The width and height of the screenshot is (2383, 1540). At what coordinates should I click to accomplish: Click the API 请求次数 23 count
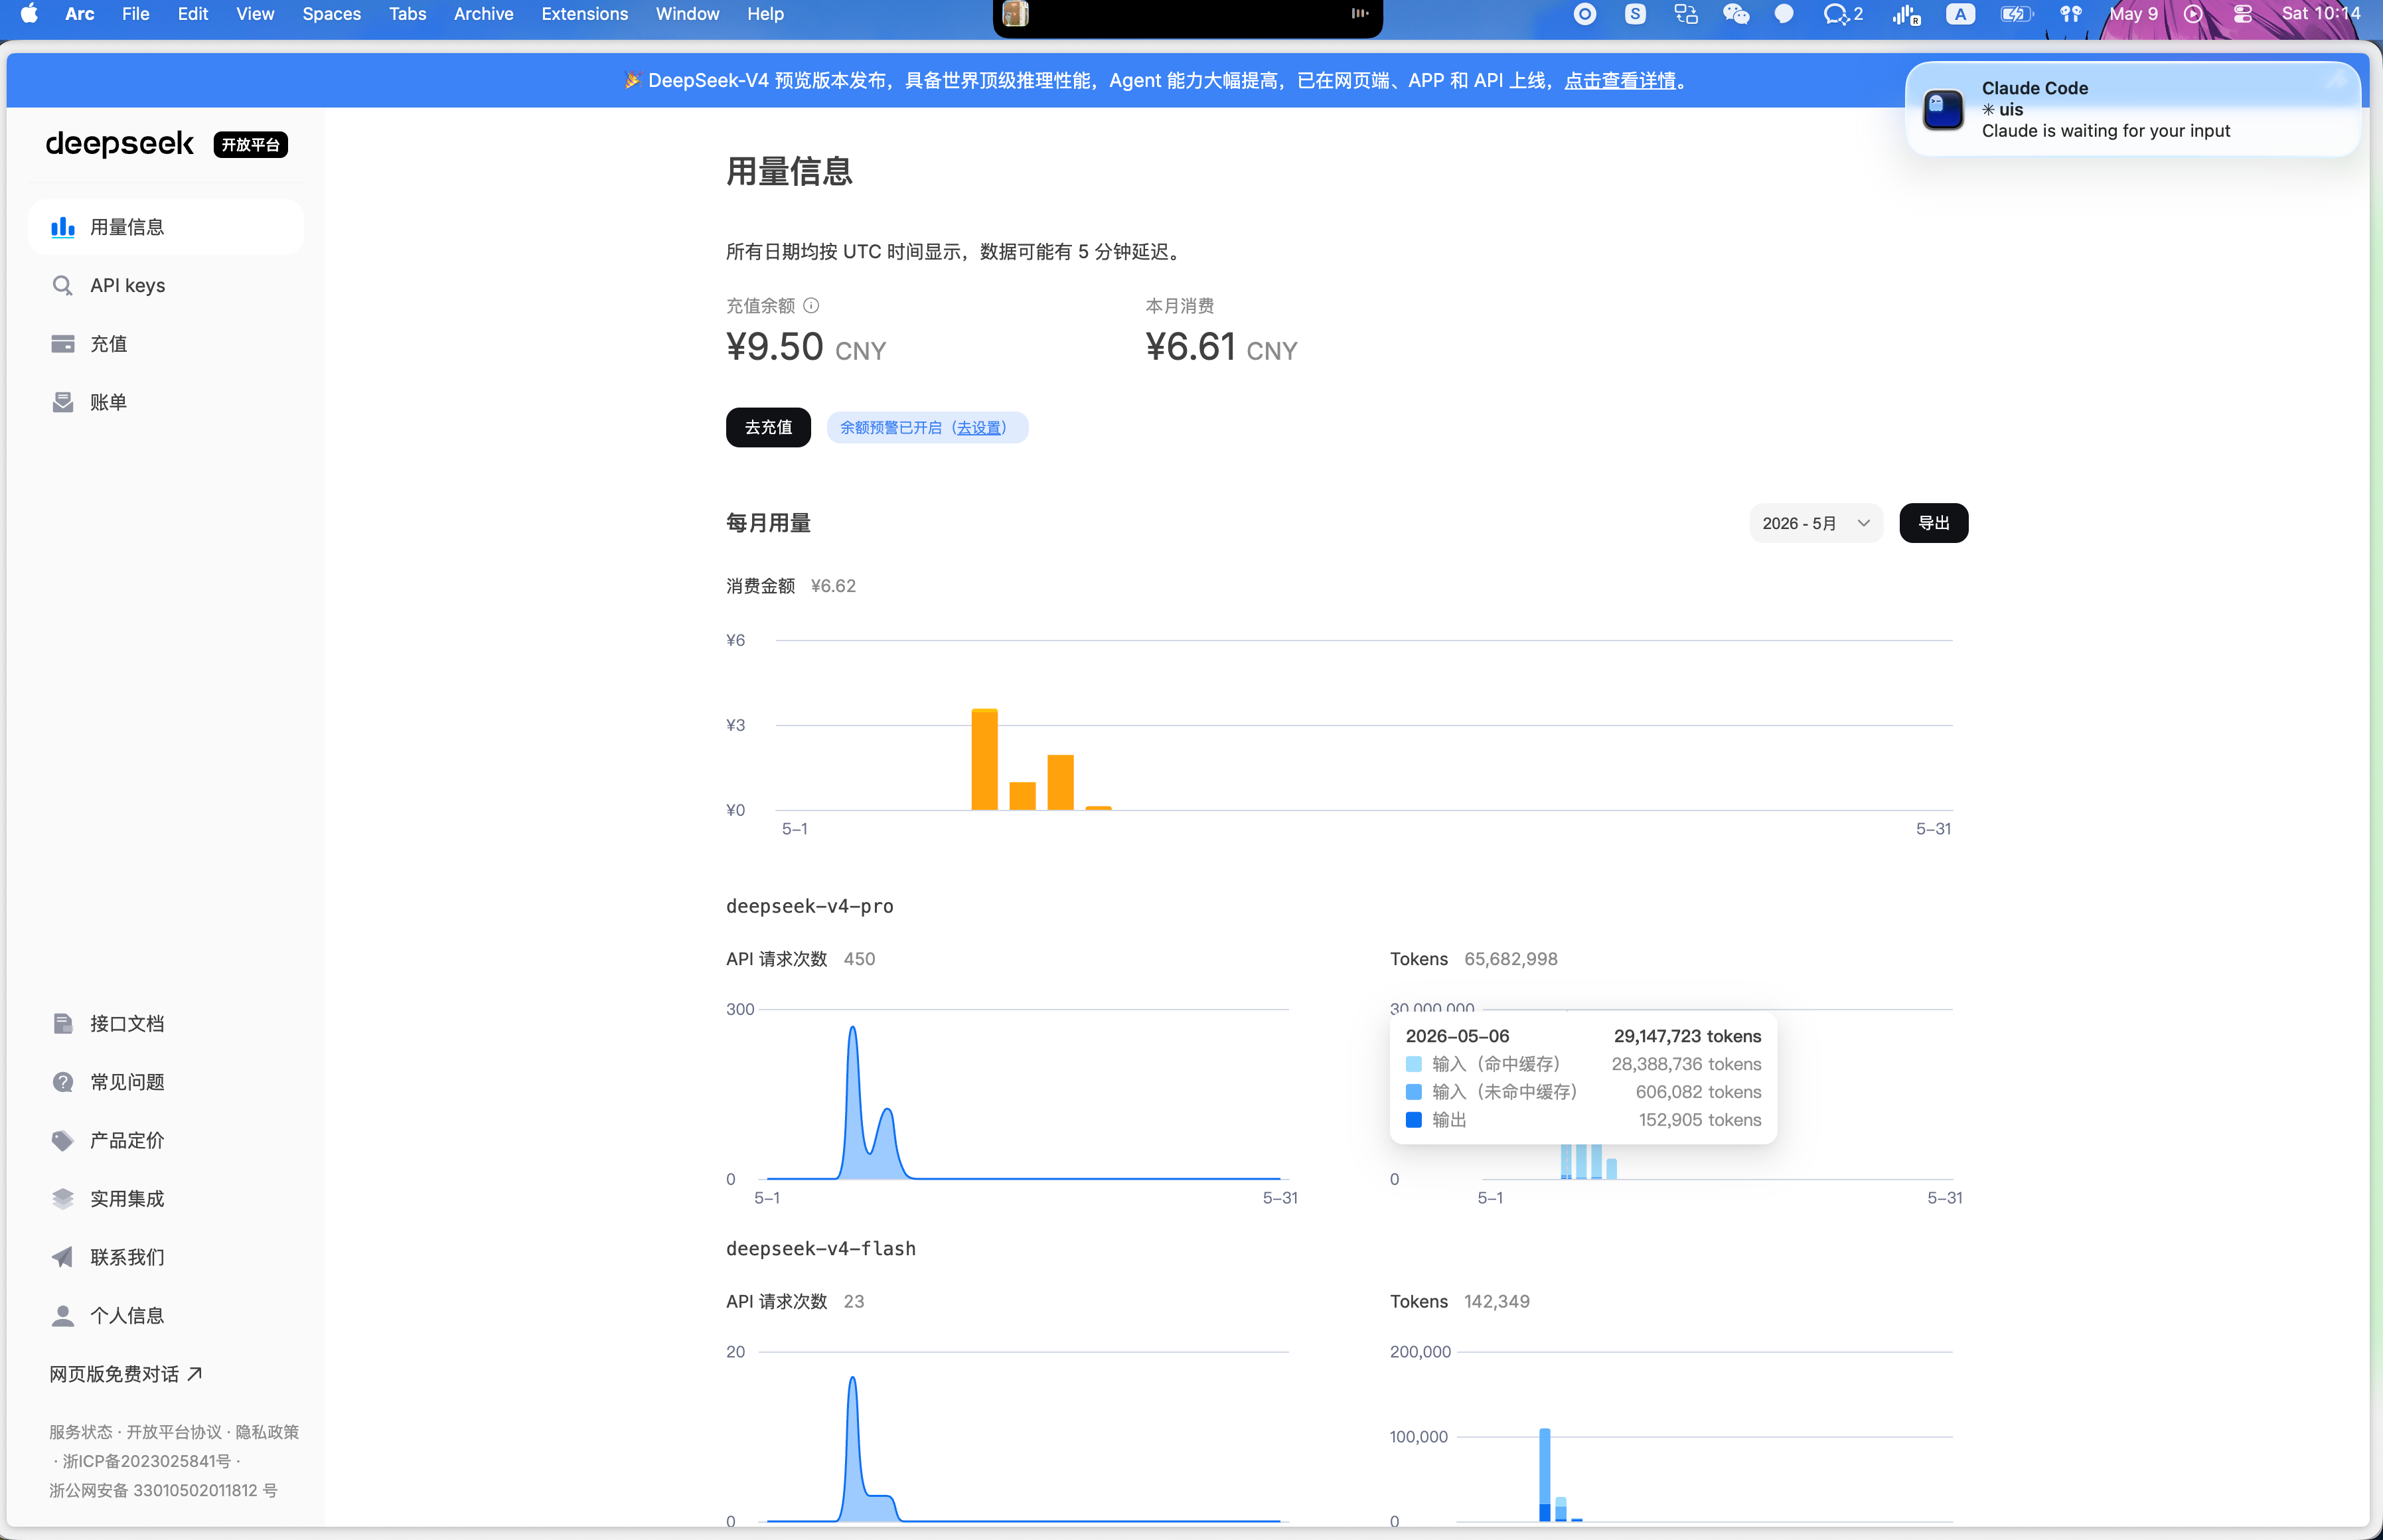pos(854,1301)
